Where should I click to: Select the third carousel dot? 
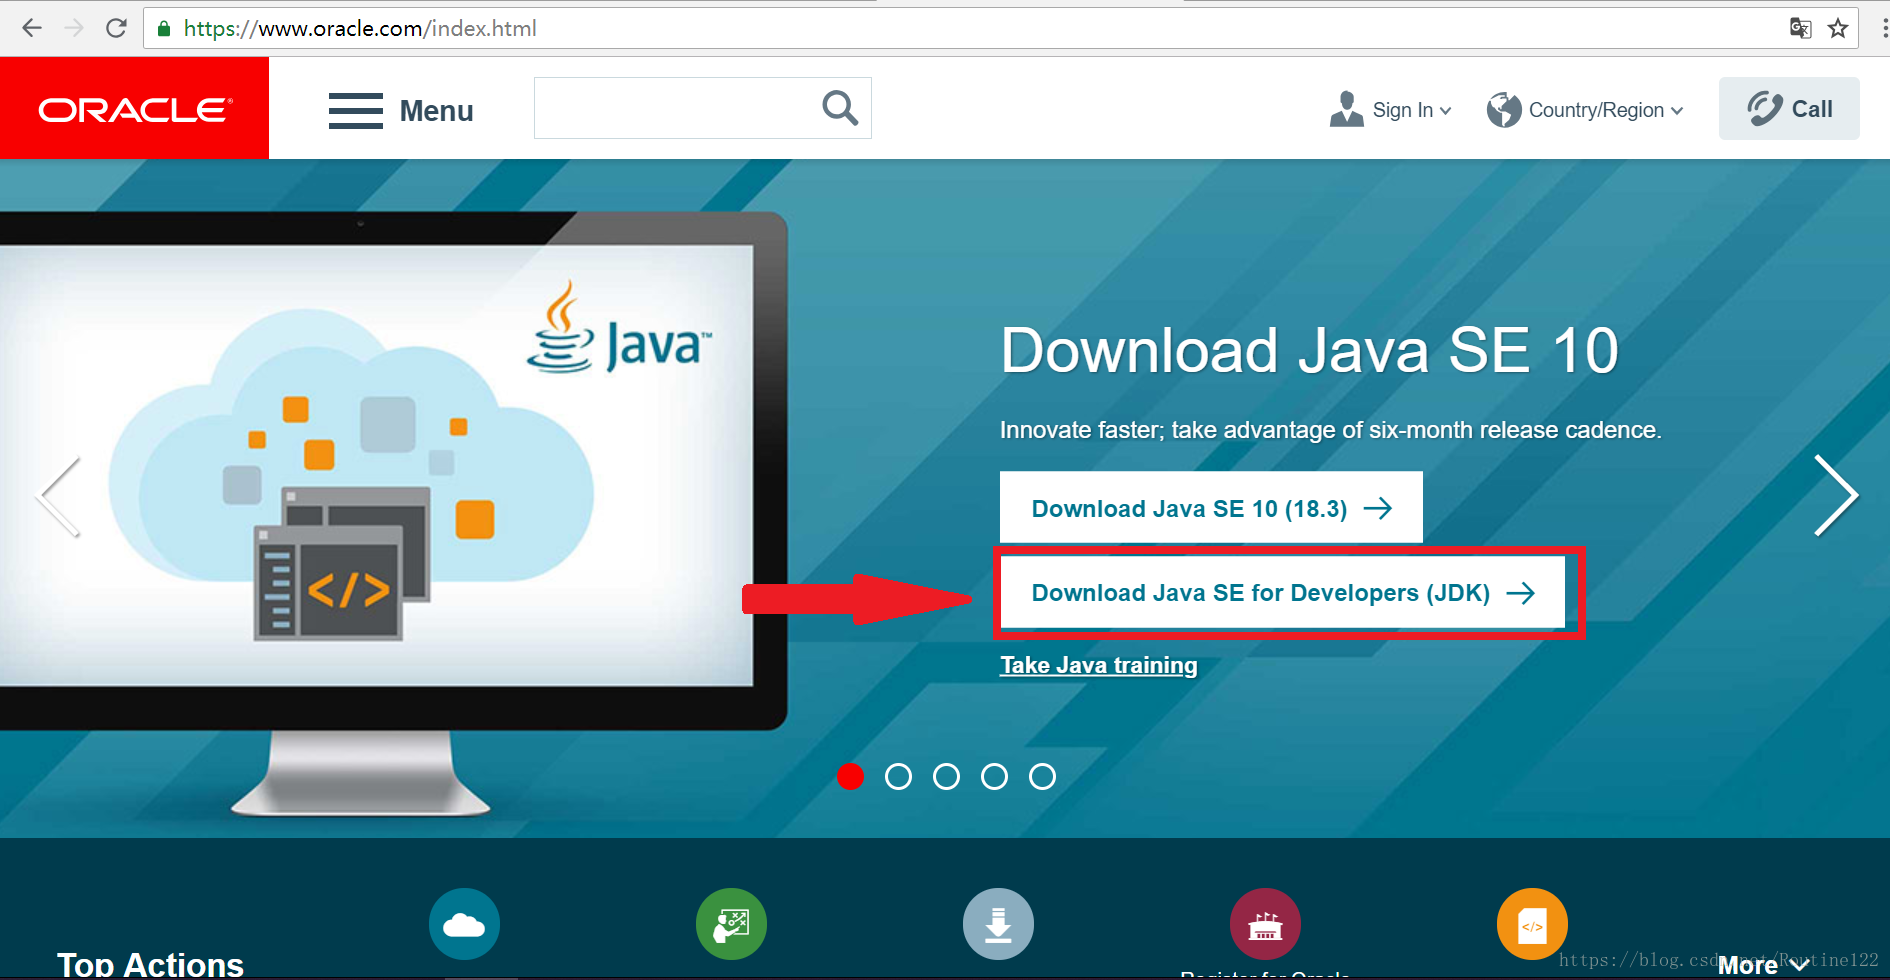coord(946,776)
